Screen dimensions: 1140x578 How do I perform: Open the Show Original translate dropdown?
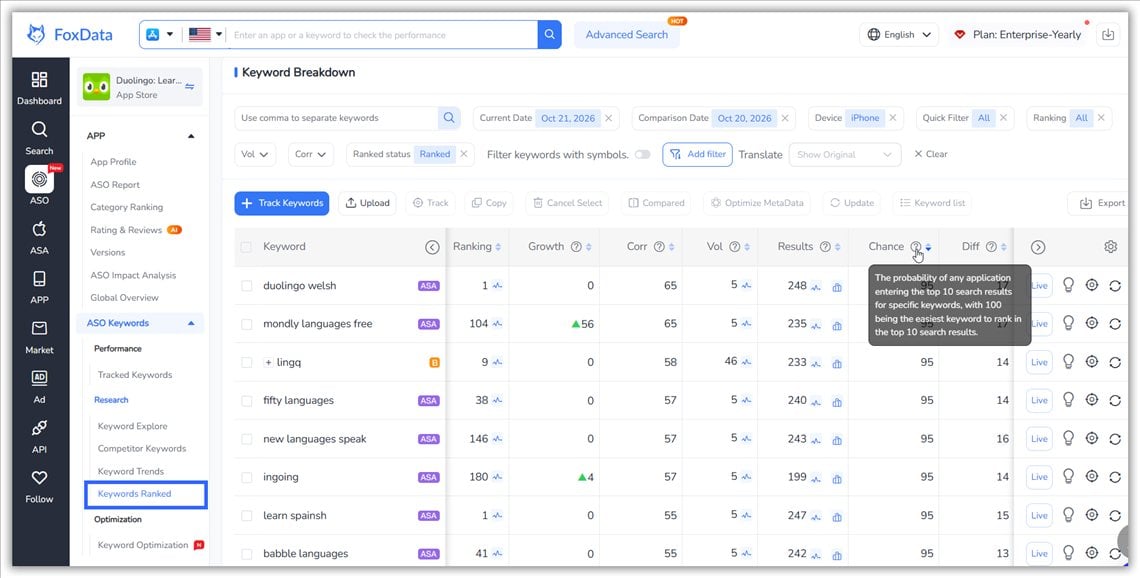coord(845,154)
